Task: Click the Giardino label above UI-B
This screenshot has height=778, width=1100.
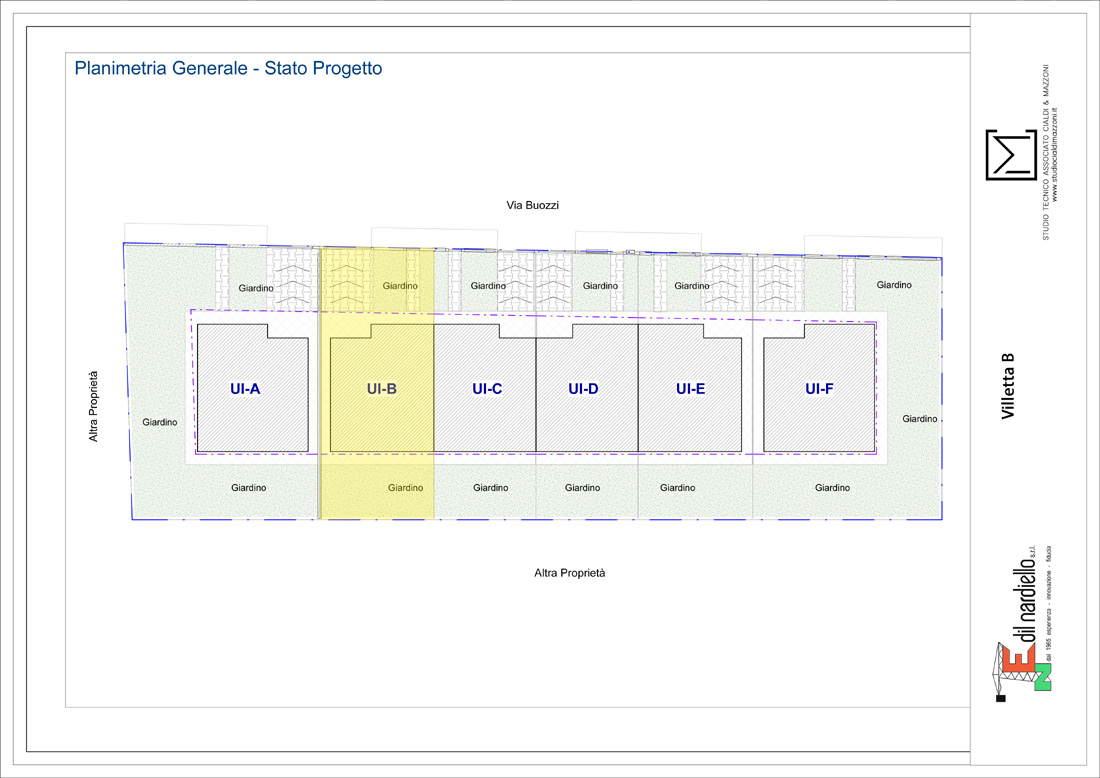Action: pyautogui.click(x=400, y=286)
